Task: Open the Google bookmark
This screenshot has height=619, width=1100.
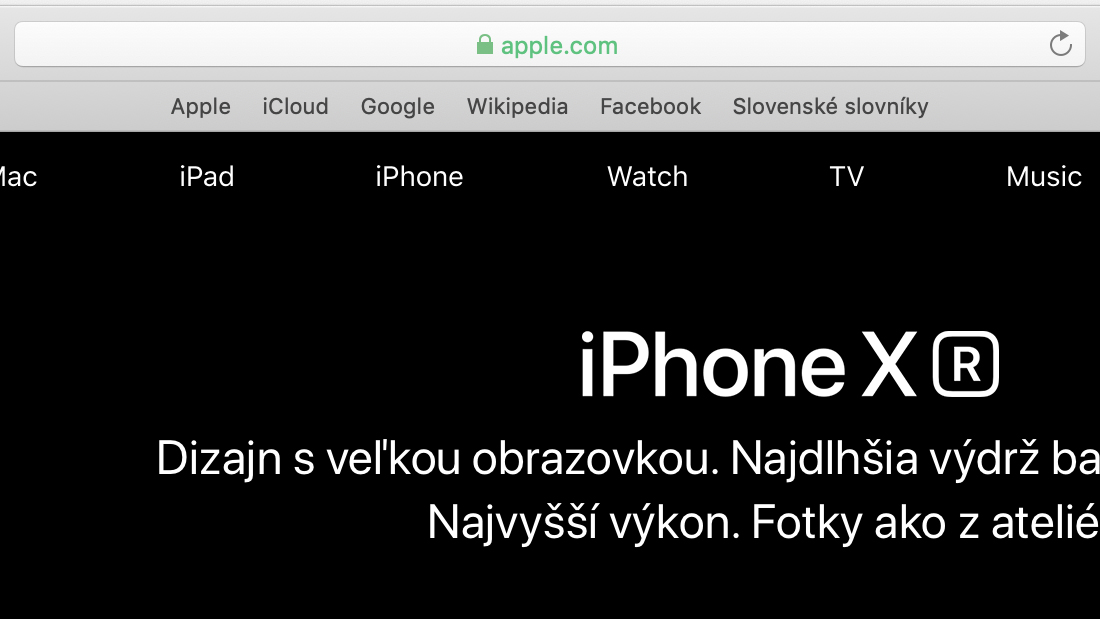Action: [398, 106]
